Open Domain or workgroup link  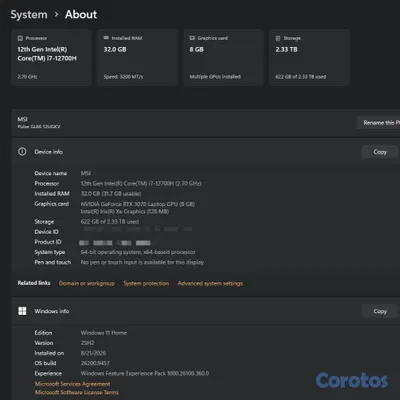pyautogui.click(x=87, y=283)
